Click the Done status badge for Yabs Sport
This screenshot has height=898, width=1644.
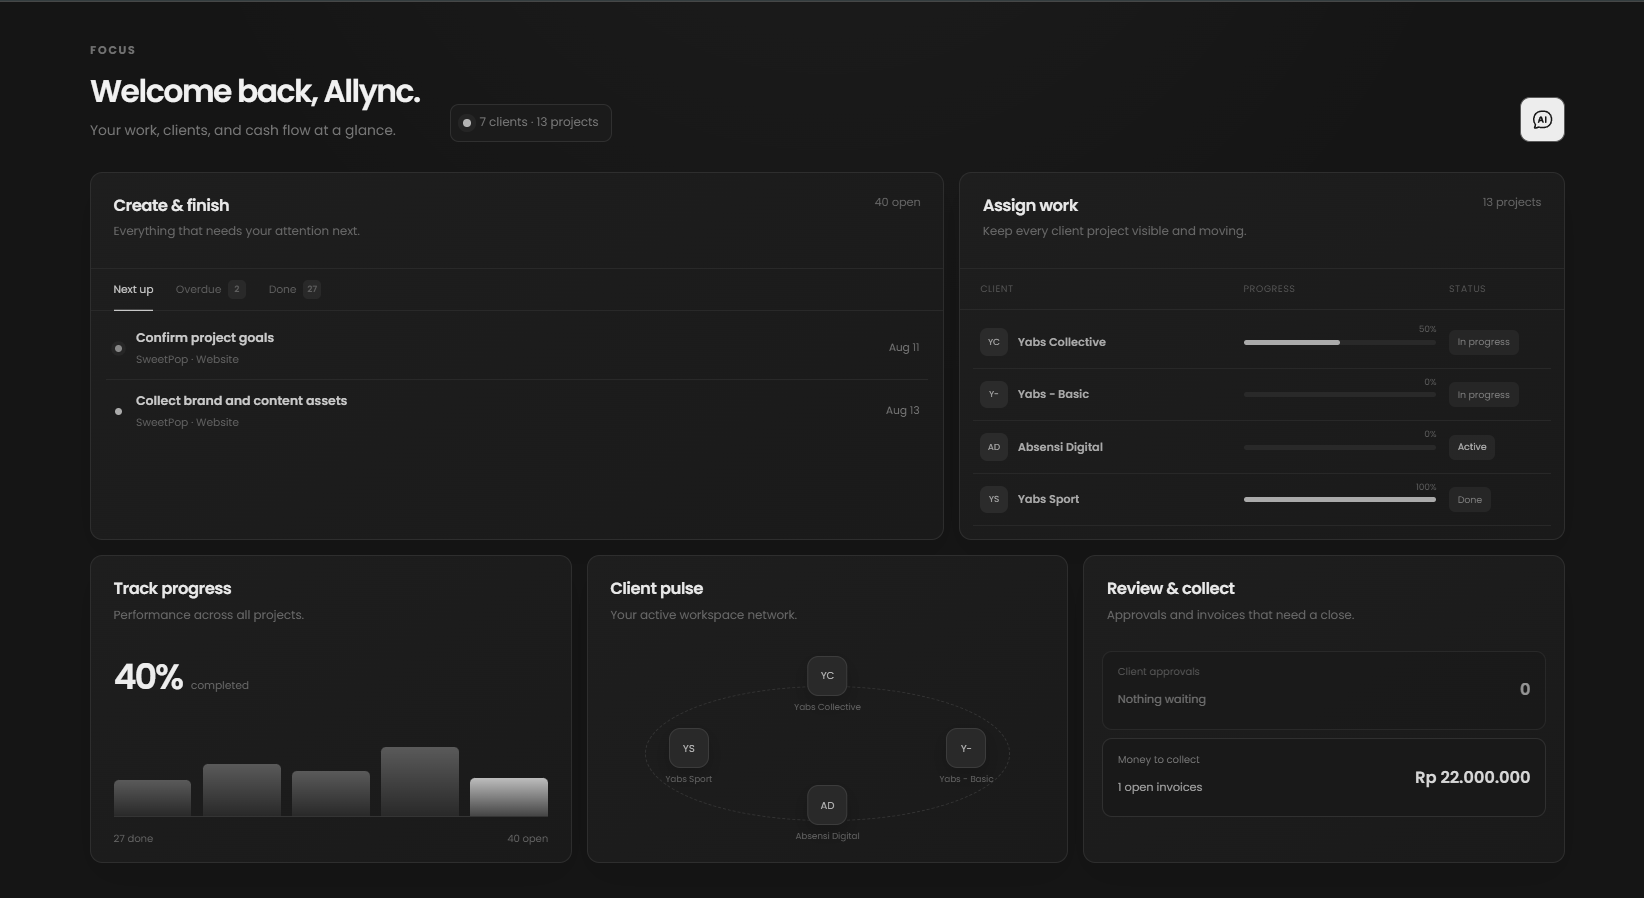point(1470,500)
